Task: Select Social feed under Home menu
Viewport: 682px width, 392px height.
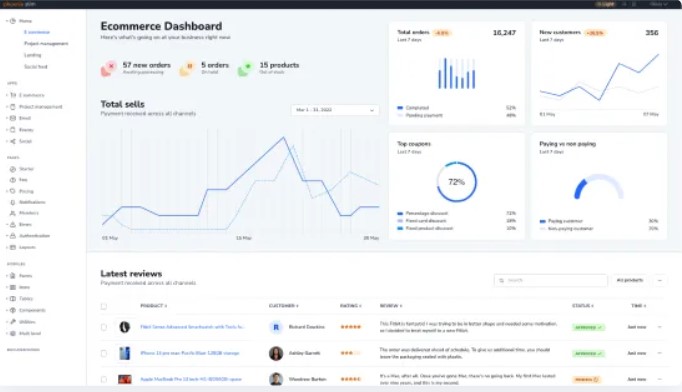Action: click(x=36, y=67)
